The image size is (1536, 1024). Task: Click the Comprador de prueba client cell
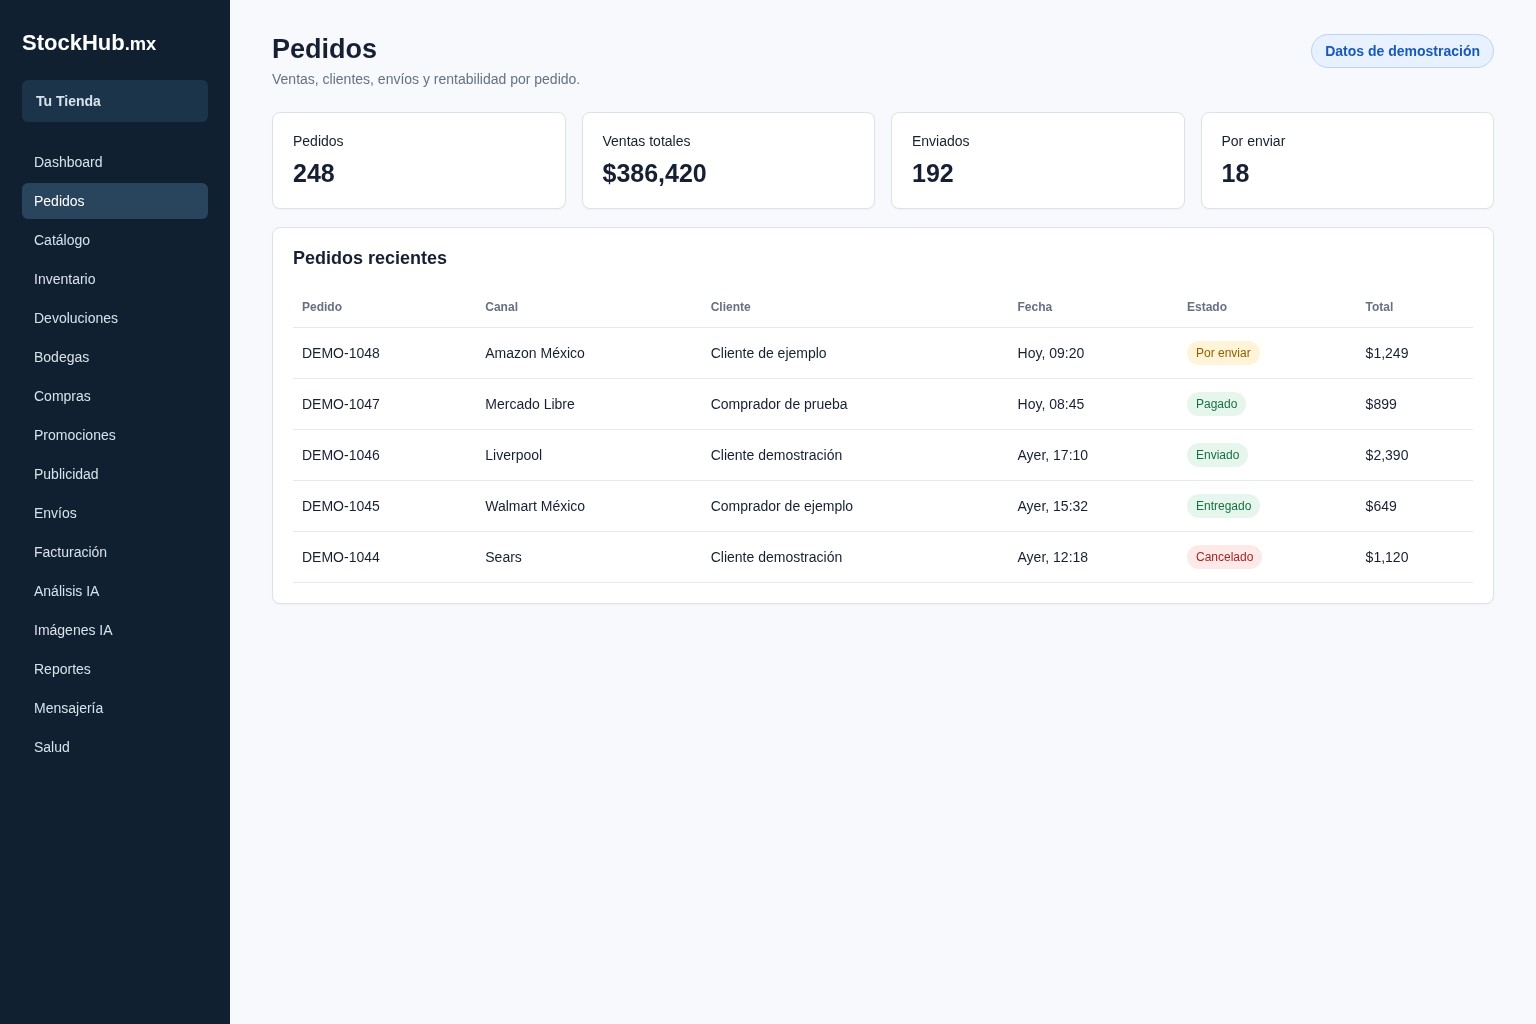[x=779, y=404]
